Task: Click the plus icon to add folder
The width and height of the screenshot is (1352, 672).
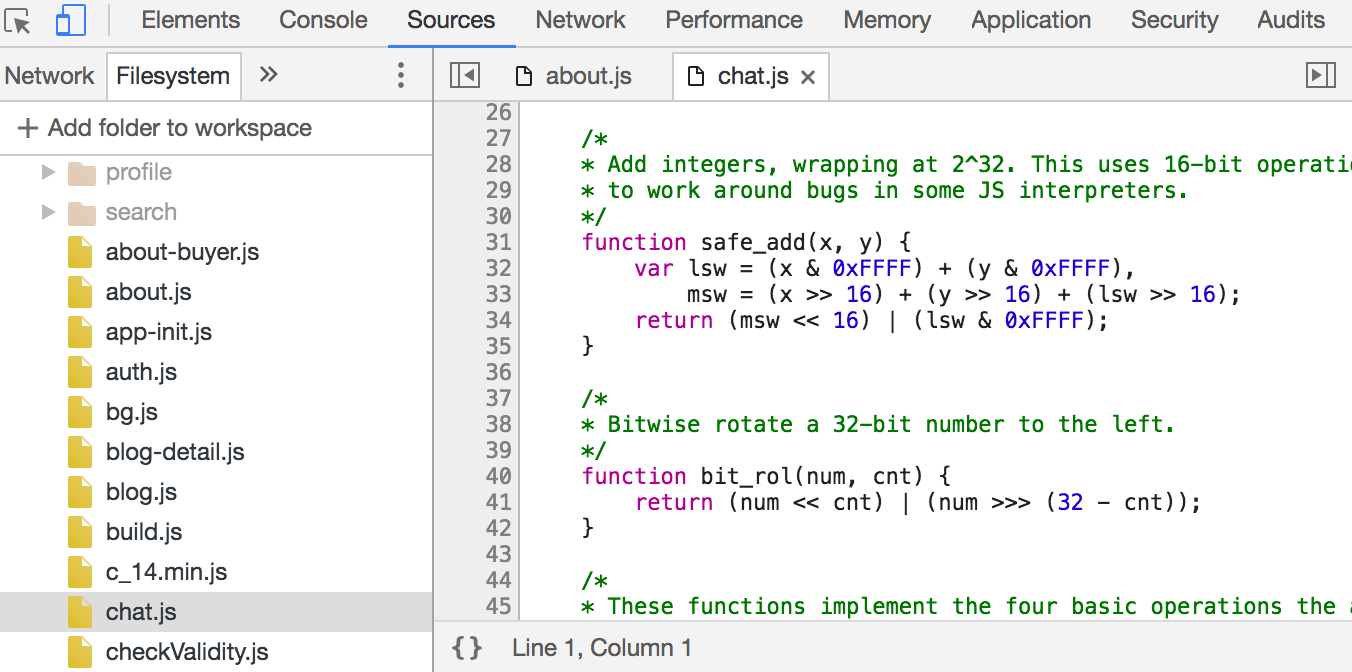Action: (x=28, y=128)
